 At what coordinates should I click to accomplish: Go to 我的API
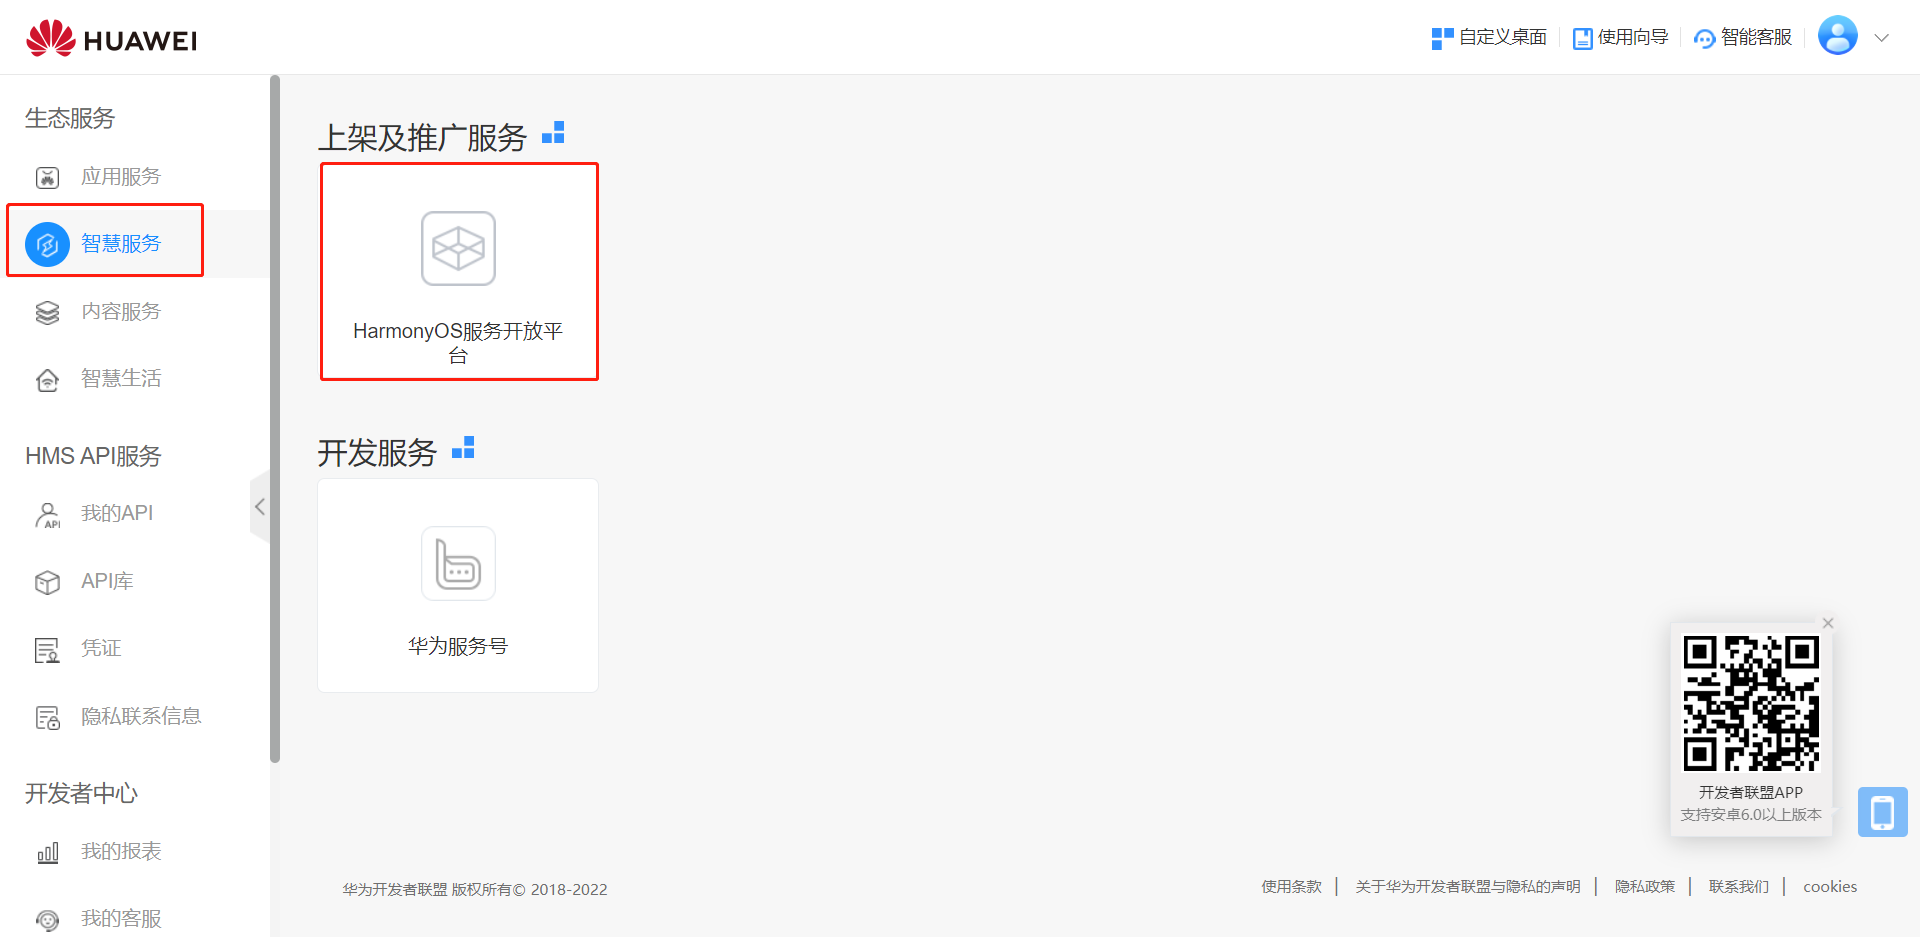(117, 514)
